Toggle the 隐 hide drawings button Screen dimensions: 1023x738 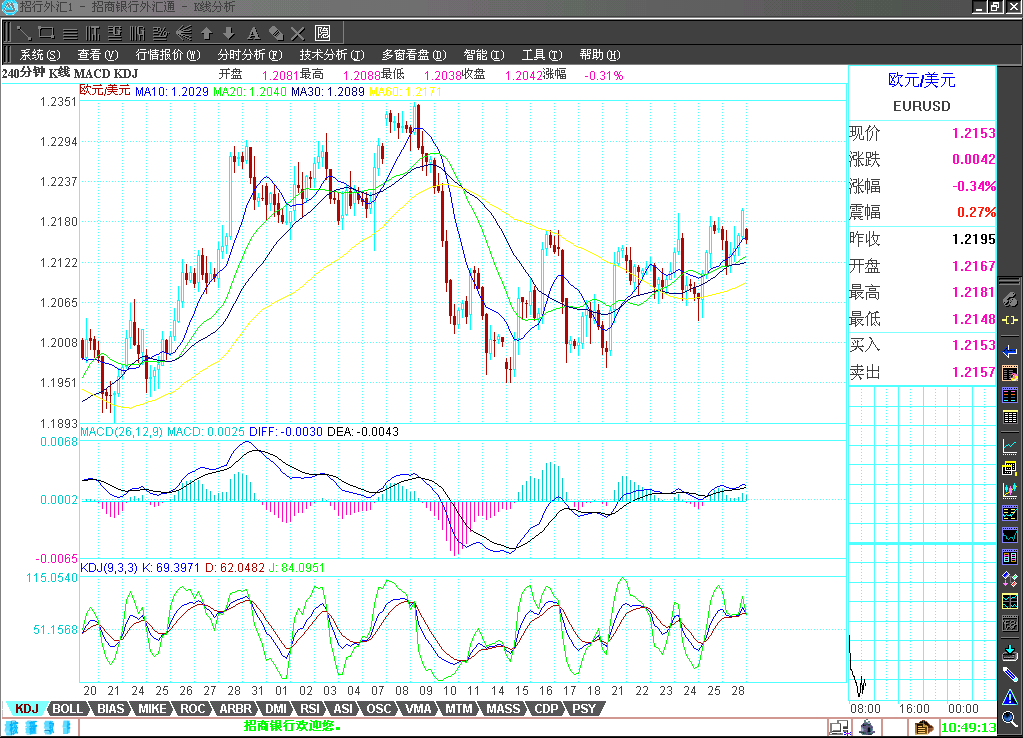323,32
